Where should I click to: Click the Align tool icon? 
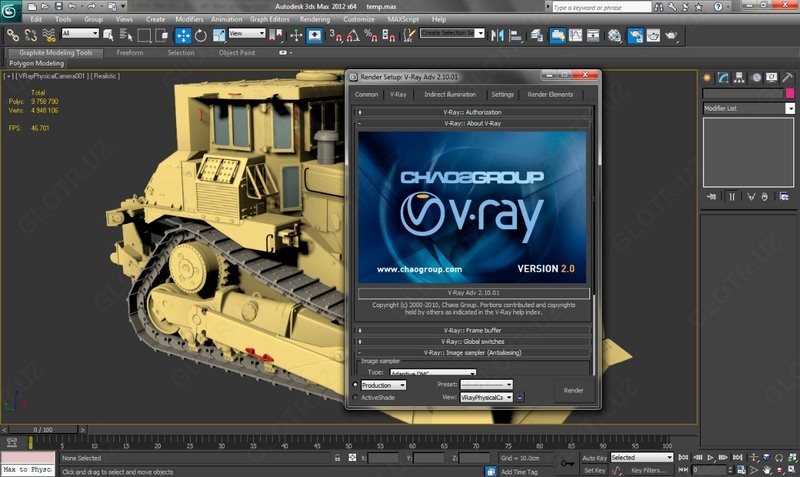click(x=516, y=35)
